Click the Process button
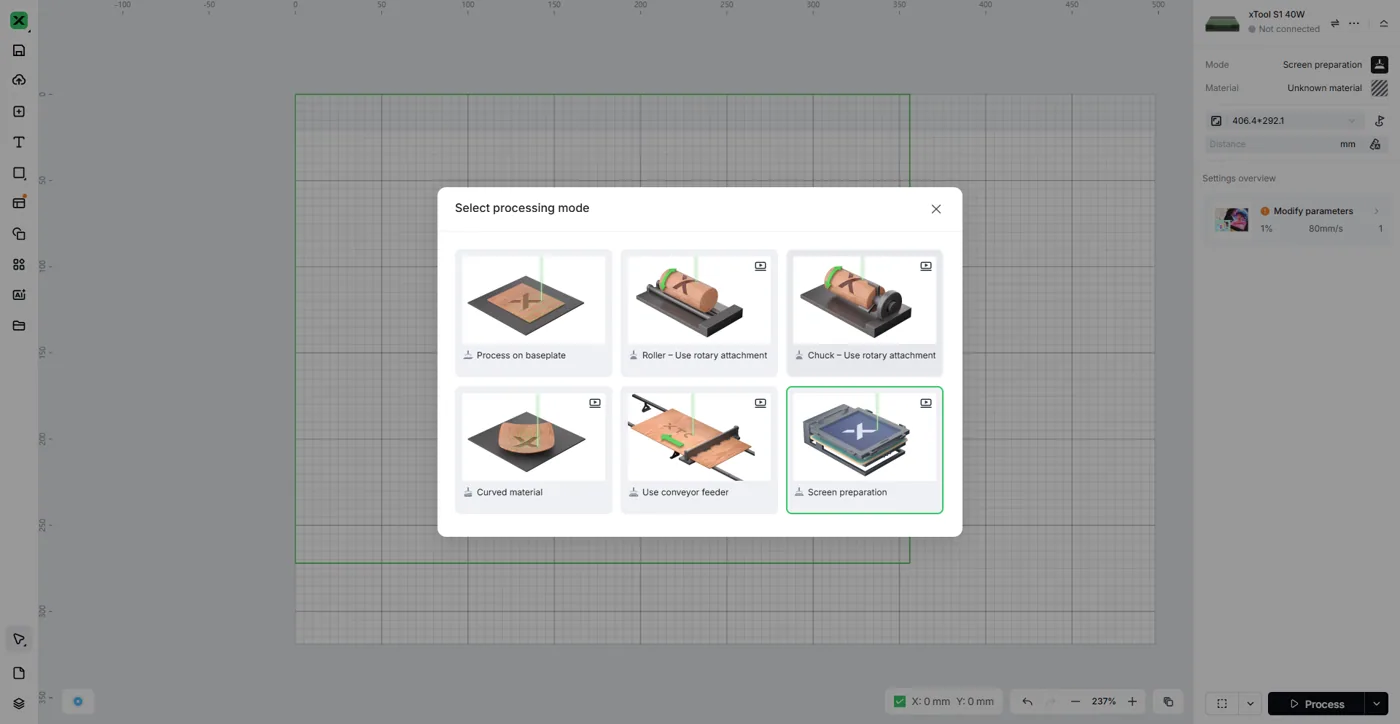 click(1316, 704)
